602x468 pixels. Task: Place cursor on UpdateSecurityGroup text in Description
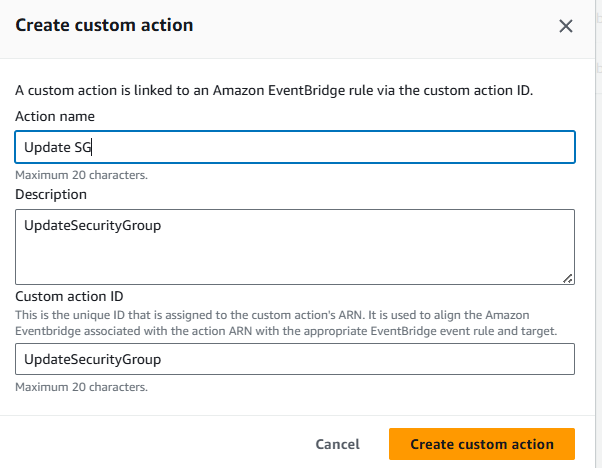(x=93, y=225)
